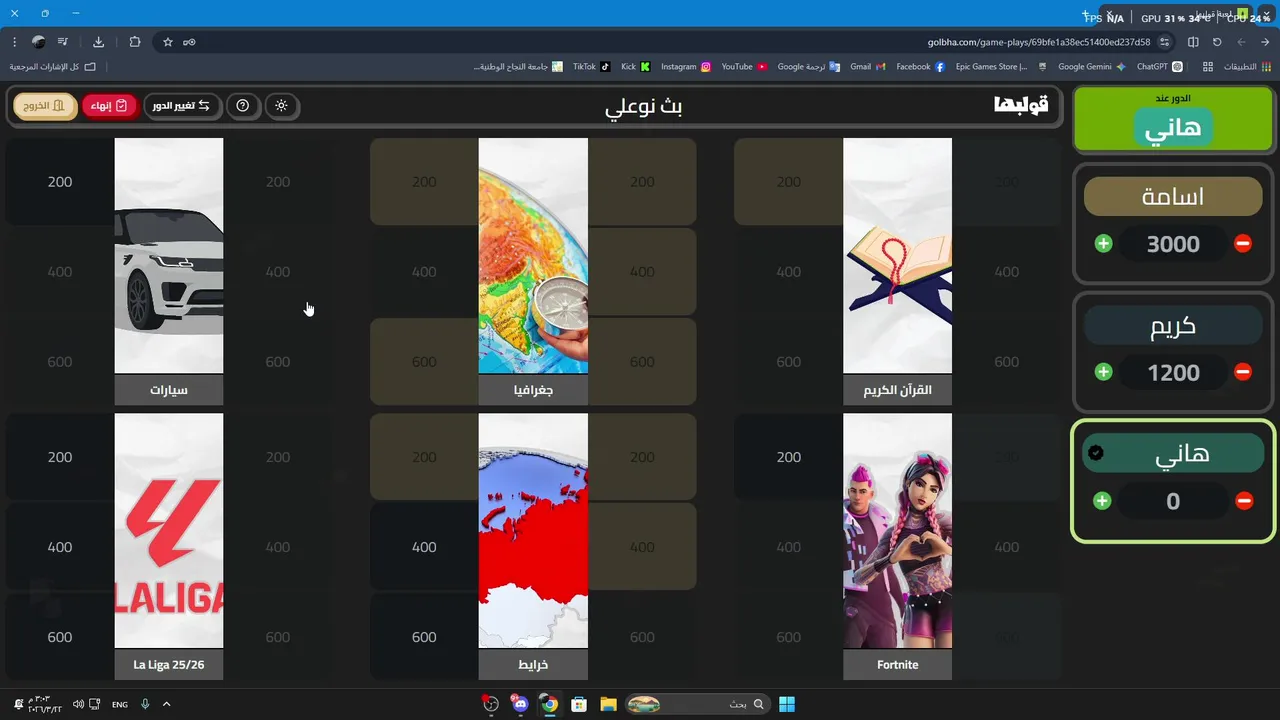Open the Google ترجمة bookmark
1280x720 pixels.
[809, 67]
